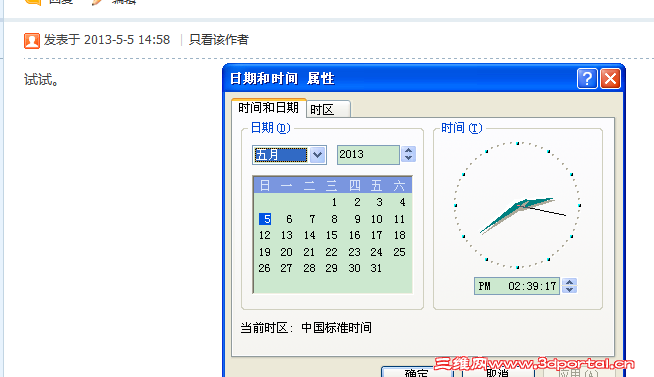Click the 只看该作者 link
Viewport: 654px width, 377px height.
(219, 40)
